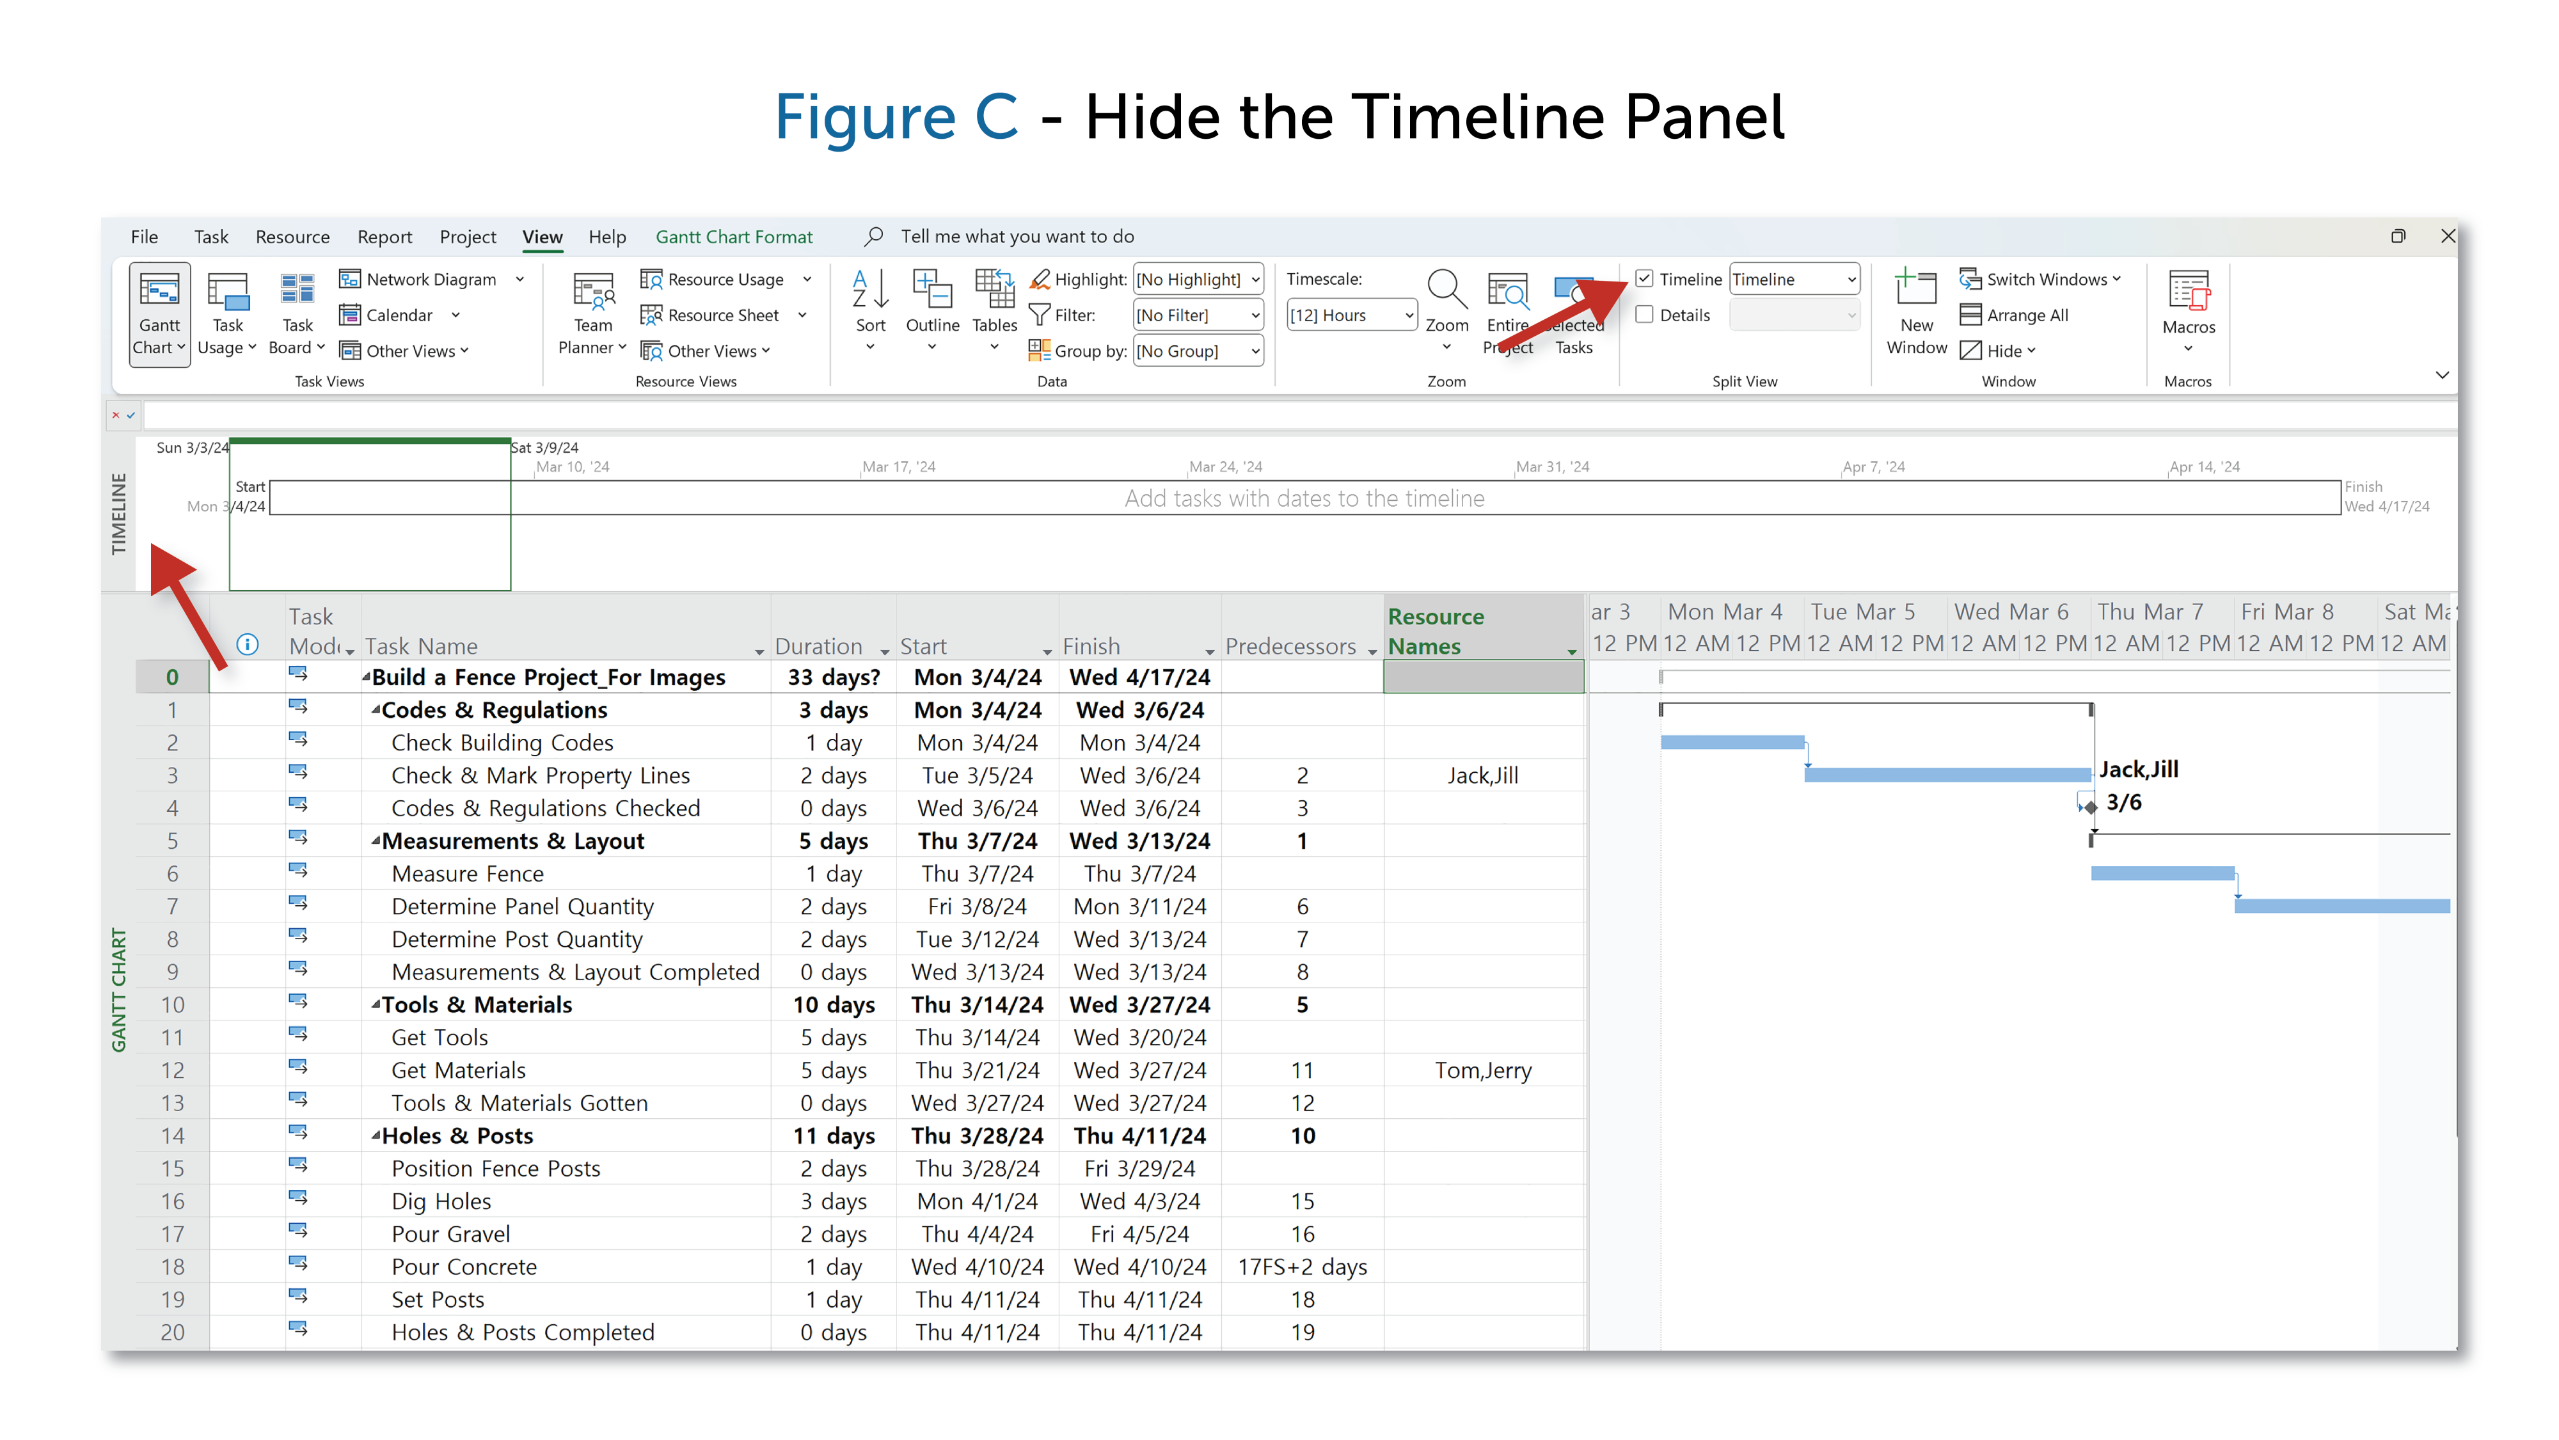
Task: Click the Gantt Chart view icon
Action: point(159,292)
